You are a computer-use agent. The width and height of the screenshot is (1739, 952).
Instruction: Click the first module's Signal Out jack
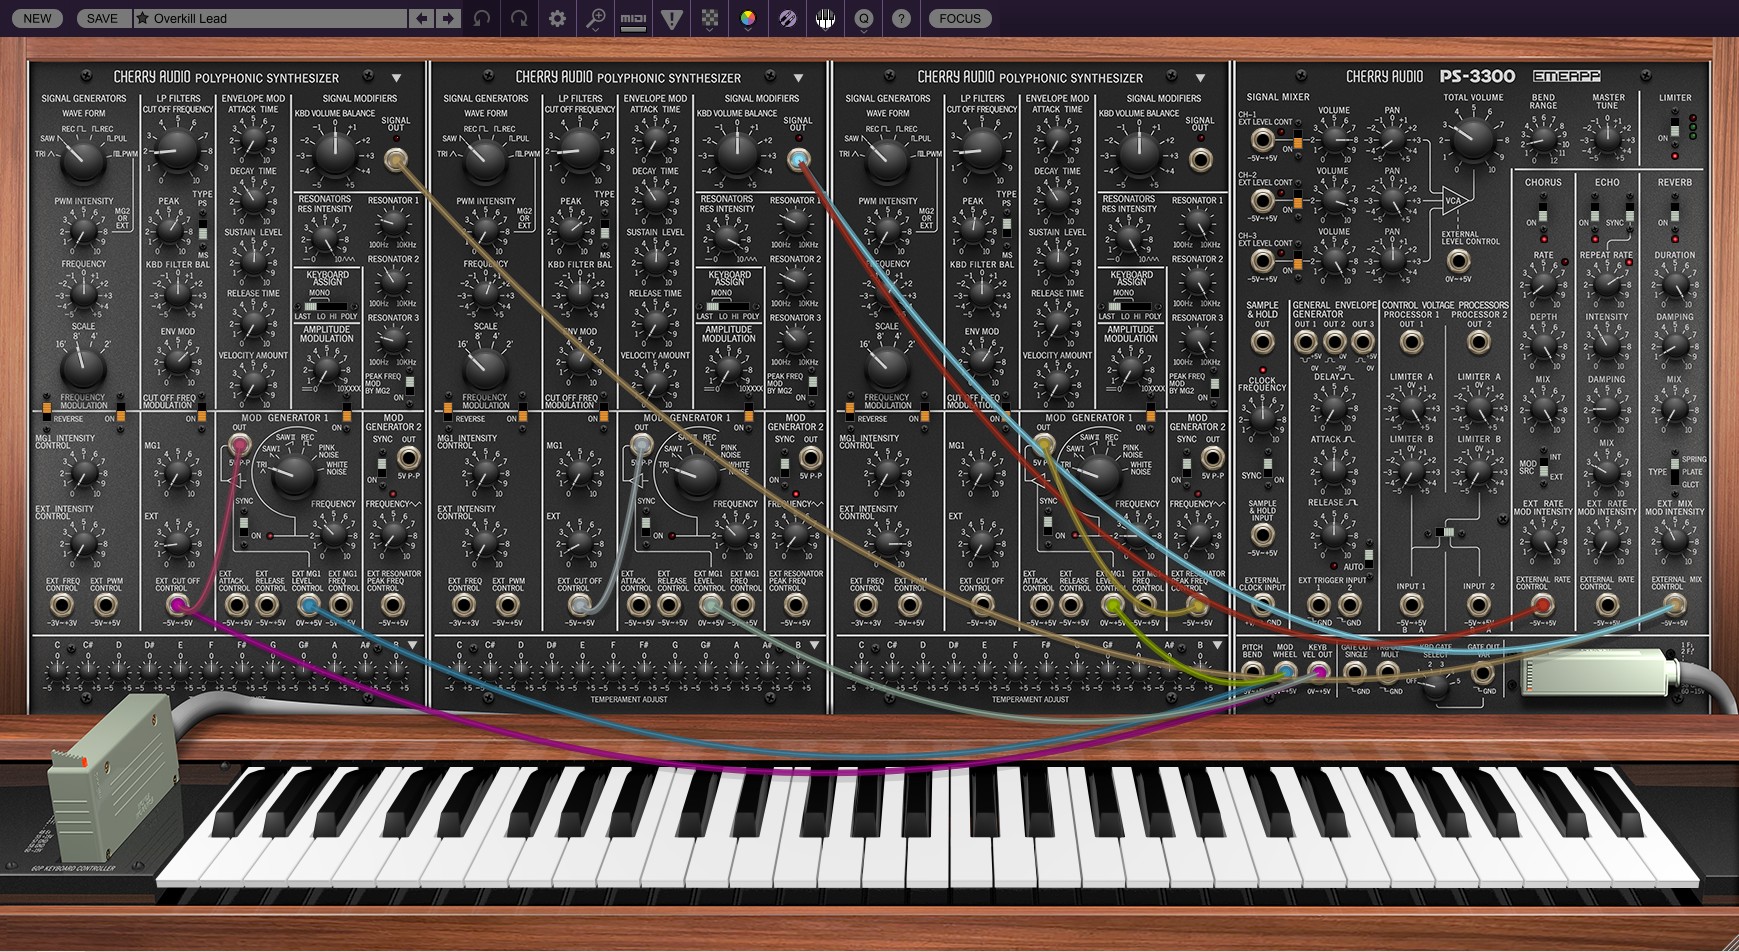click(x=396, y=159)
